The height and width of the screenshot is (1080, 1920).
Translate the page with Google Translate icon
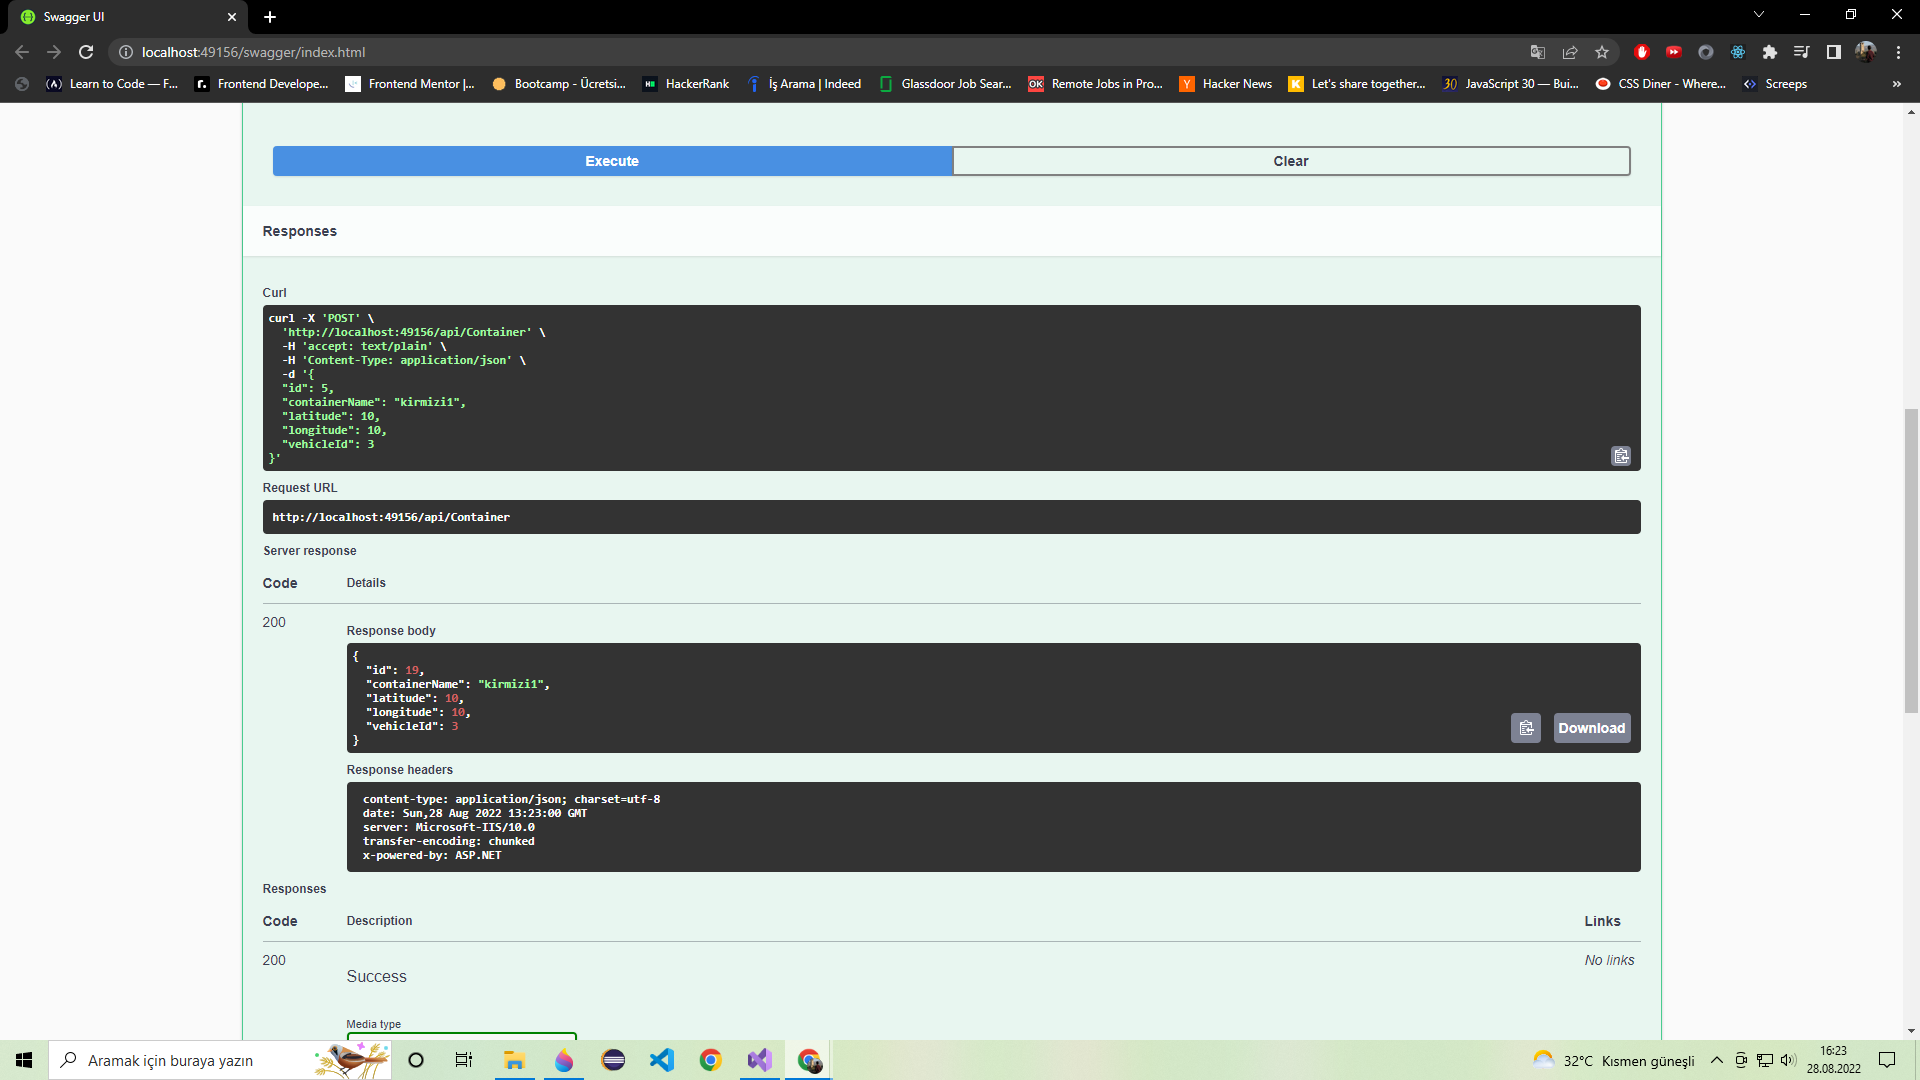tap(1537, 52)
